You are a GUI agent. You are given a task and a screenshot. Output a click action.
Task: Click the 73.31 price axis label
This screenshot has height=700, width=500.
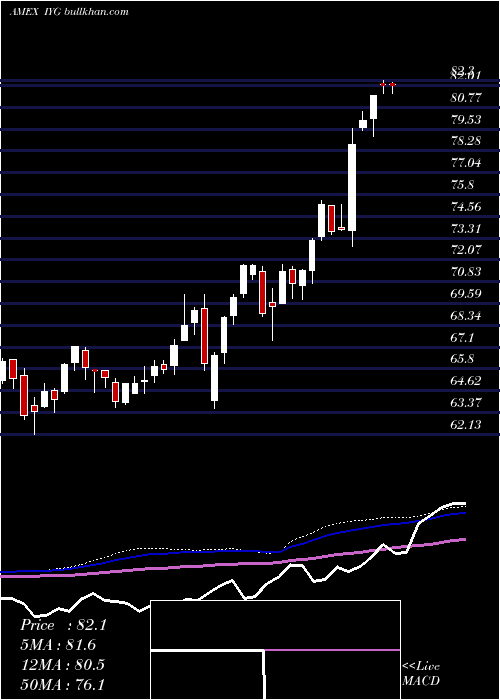(x=466, y=229)
